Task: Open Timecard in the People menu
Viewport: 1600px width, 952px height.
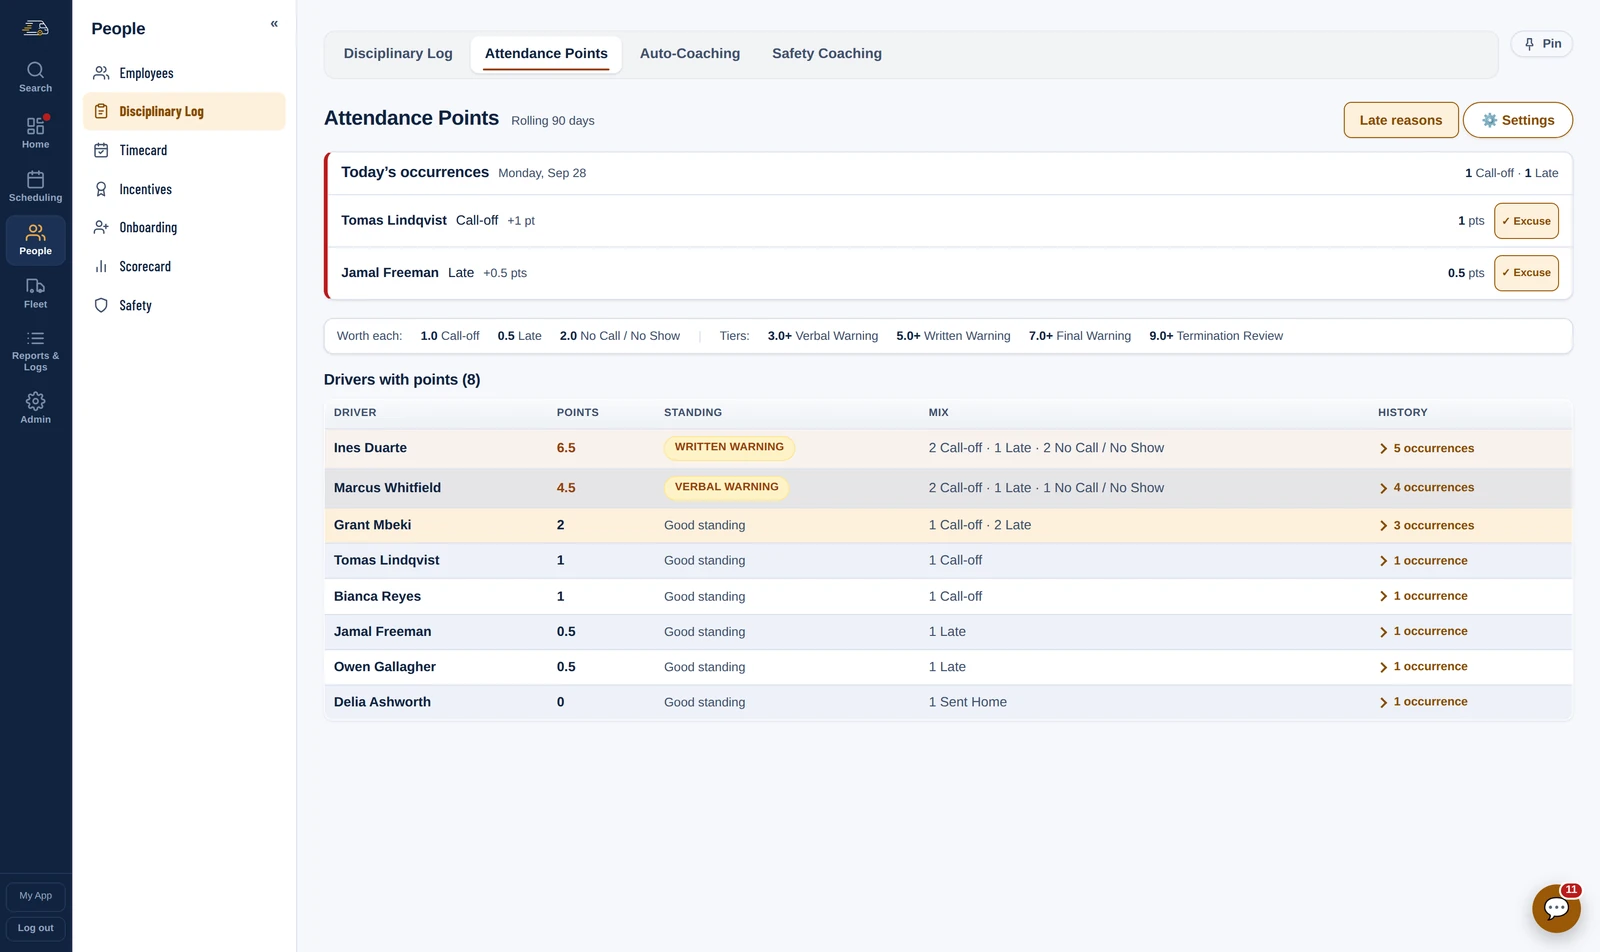Action: coord(184,150)
